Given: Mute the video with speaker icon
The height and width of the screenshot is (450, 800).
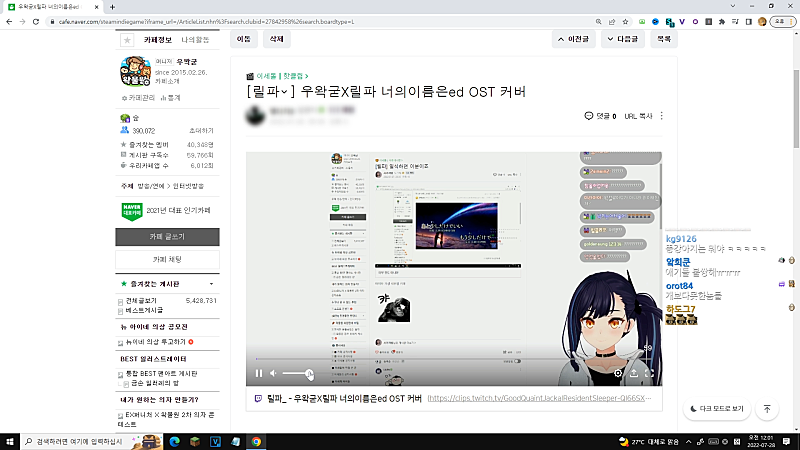Looking at the screenshot, I should point(273,373).
